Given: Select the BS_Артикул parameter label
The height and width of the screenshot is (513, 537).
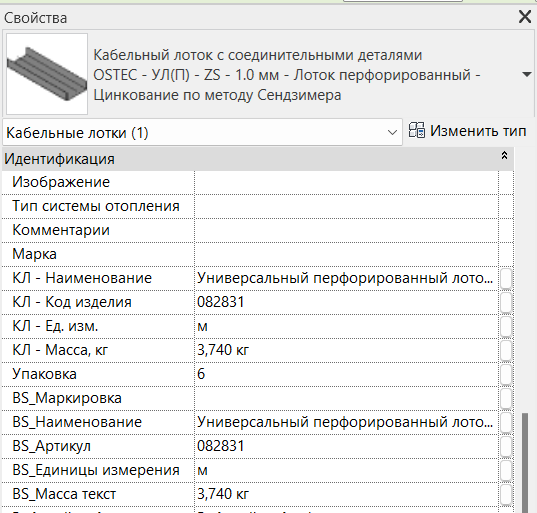Looking at the screenshot, I should point(52,446).
